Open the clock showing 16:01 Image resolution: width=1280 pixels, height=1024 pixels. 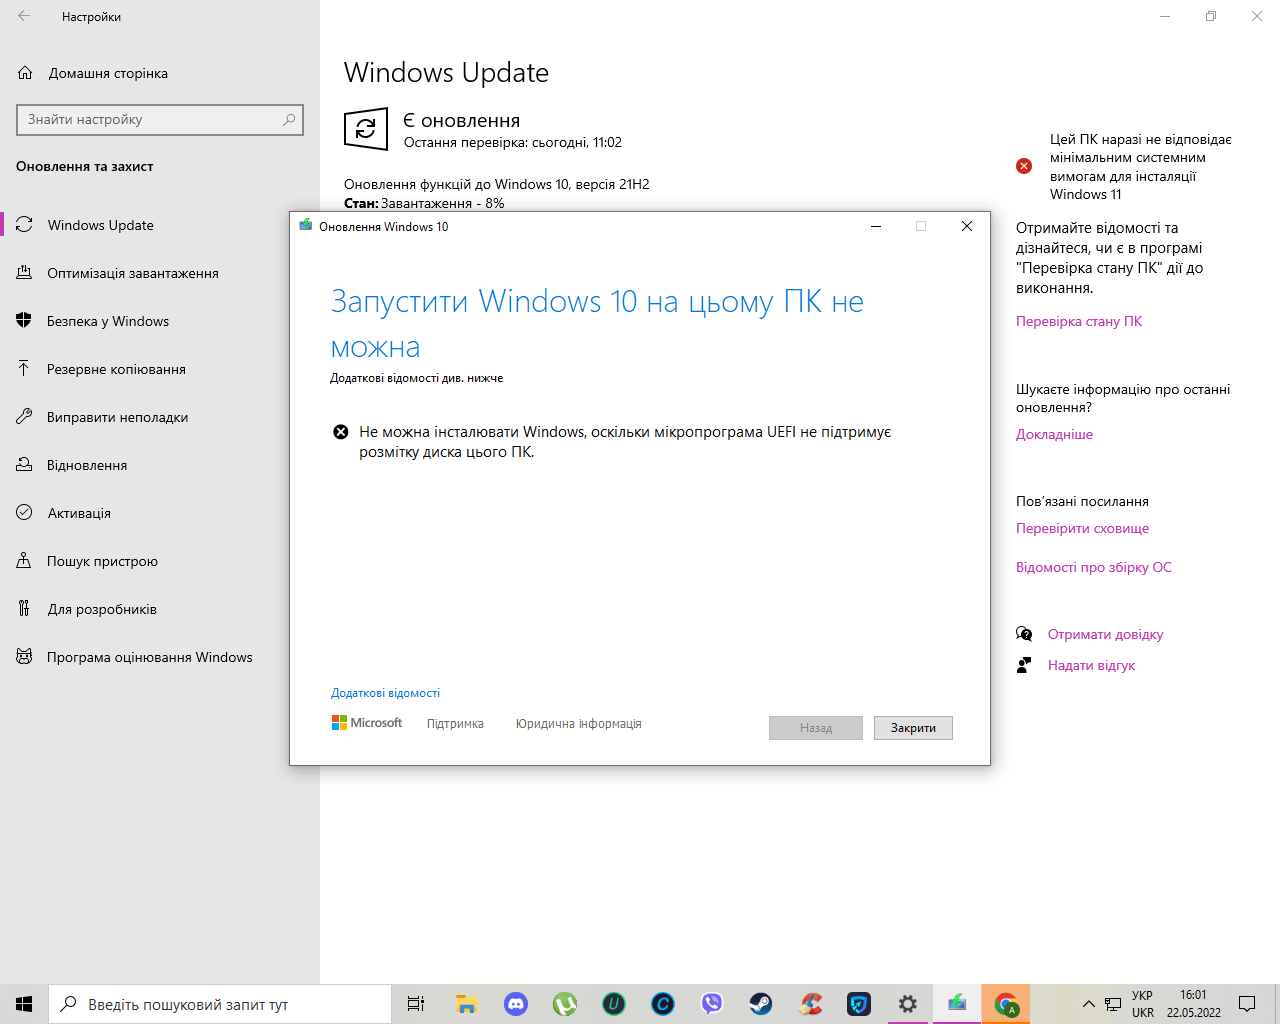[x=1194, y=1004]
